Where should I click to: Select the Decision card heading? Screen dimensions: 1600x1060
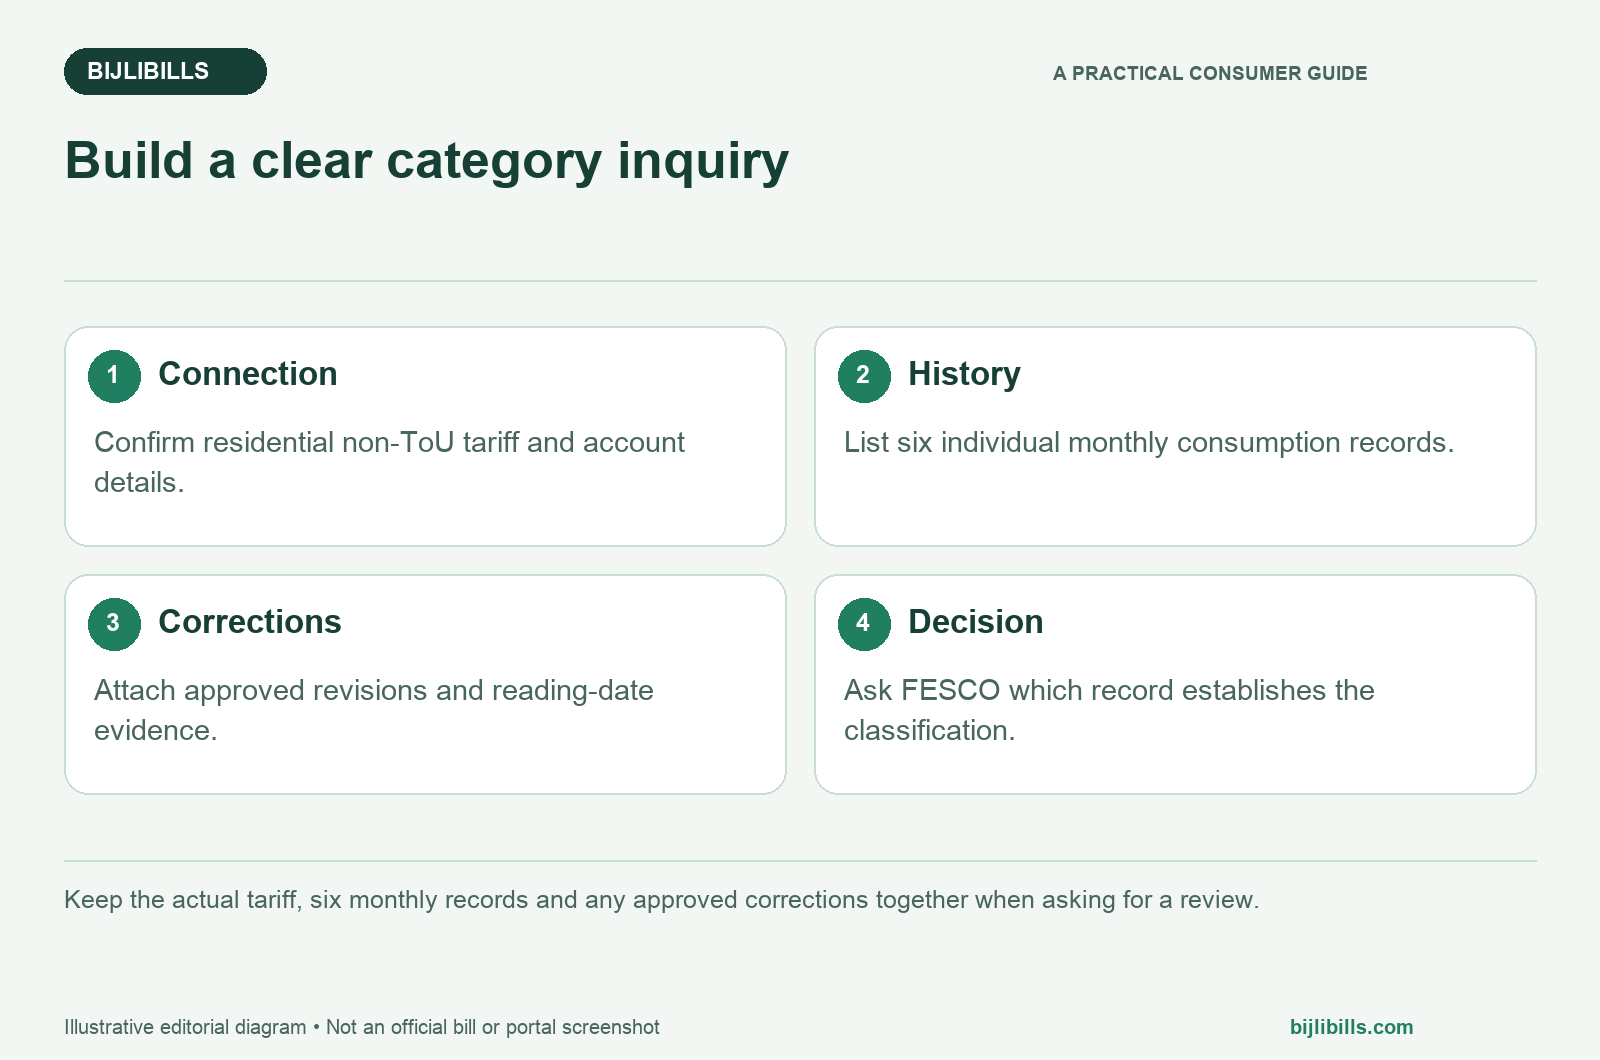tap(975, 622)
